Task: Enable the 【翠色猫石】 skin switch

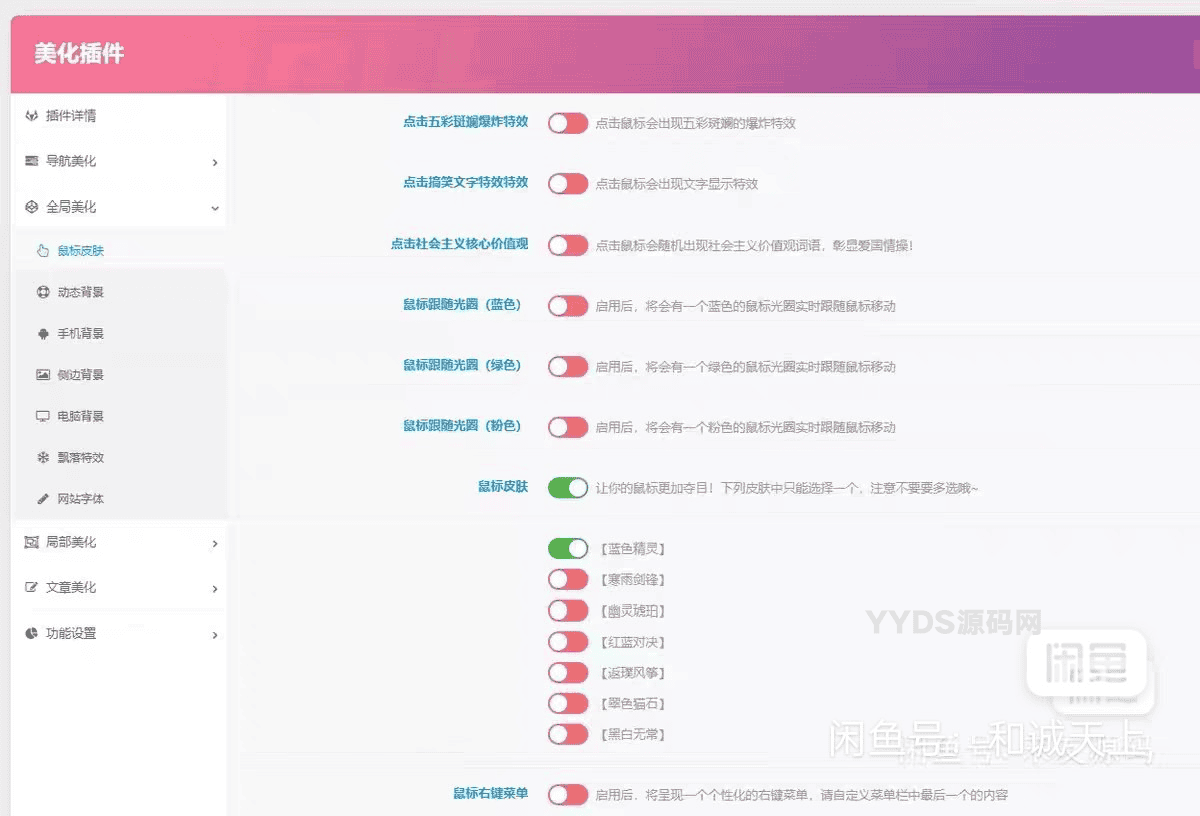Action: click(568, 703)
